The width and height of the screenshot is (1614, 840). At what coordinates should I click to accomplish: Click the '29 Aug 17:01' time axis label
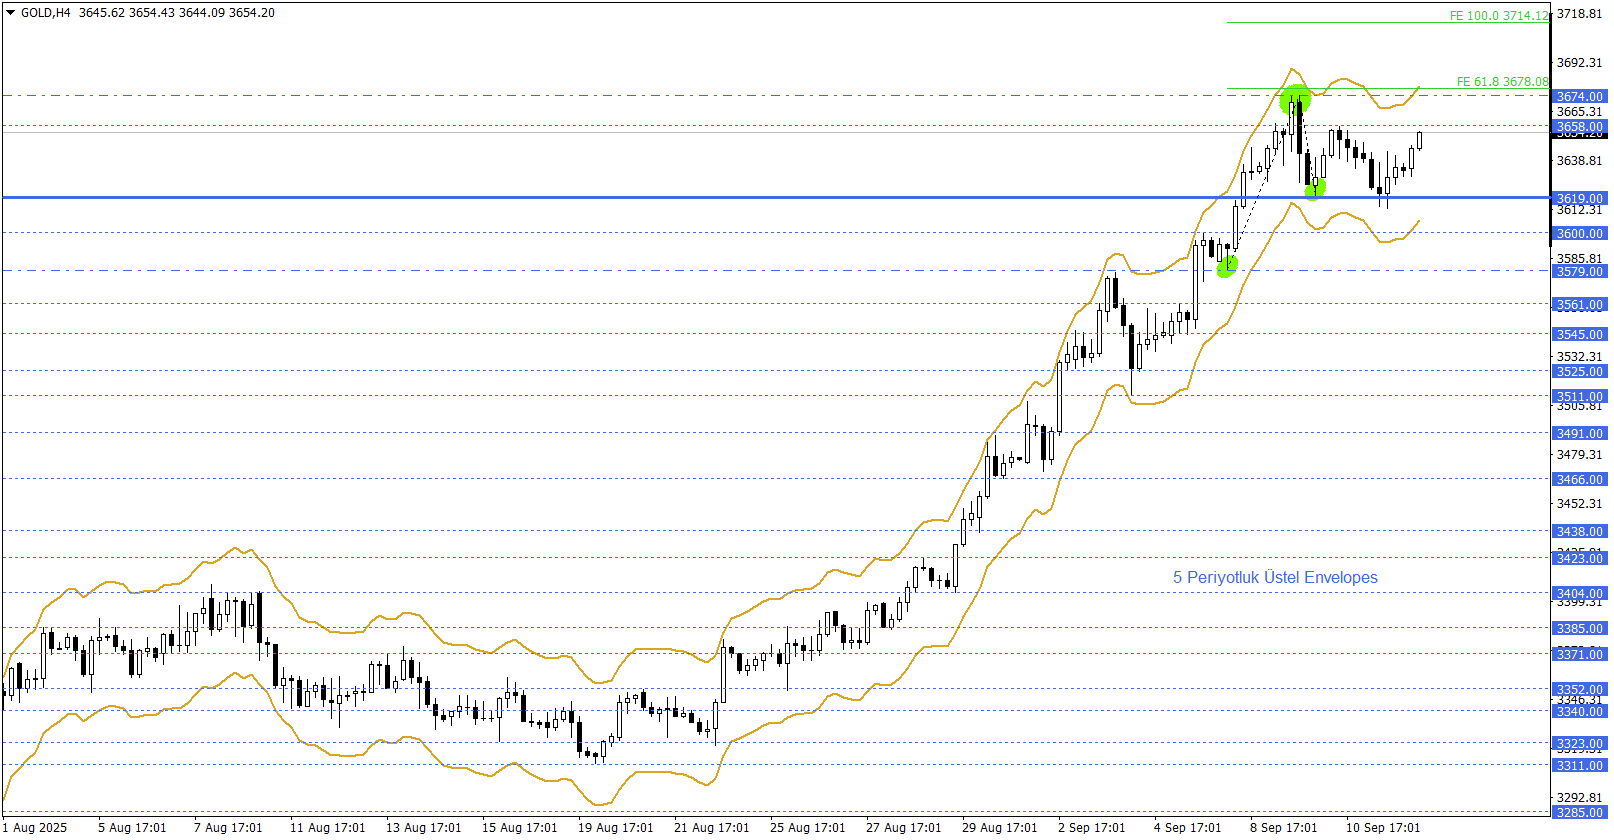pyautogui.click(x=1000, y=828)
